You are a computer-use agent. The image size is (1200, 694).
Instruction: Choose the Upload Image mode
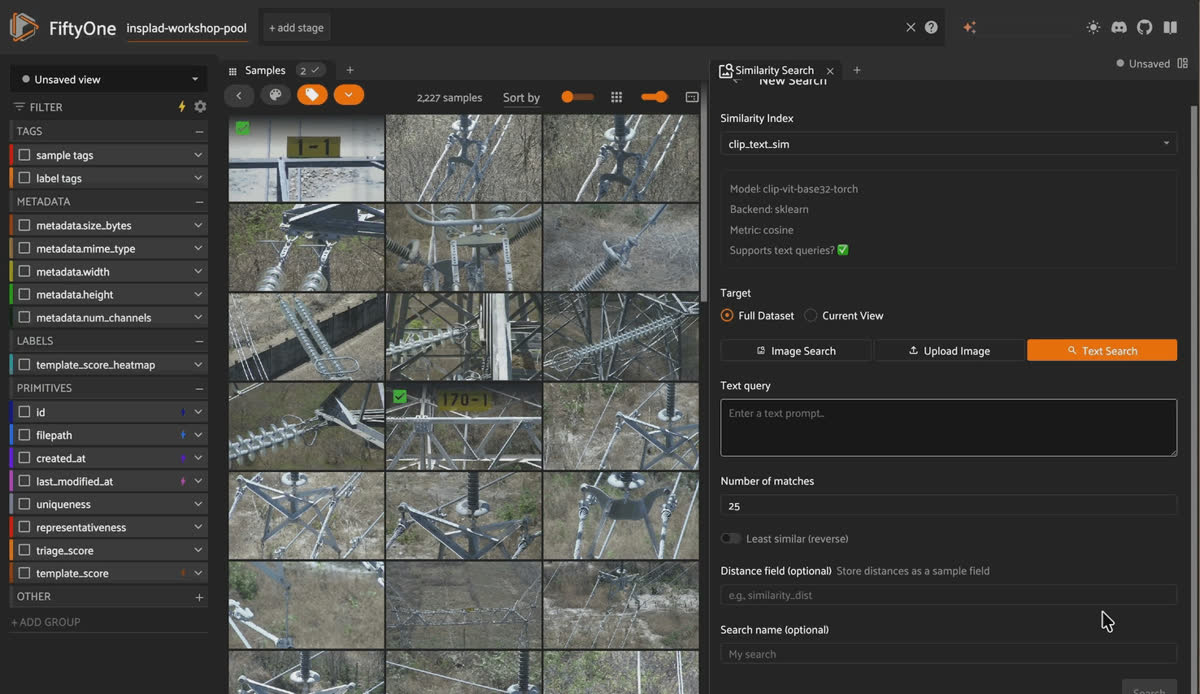949,350
